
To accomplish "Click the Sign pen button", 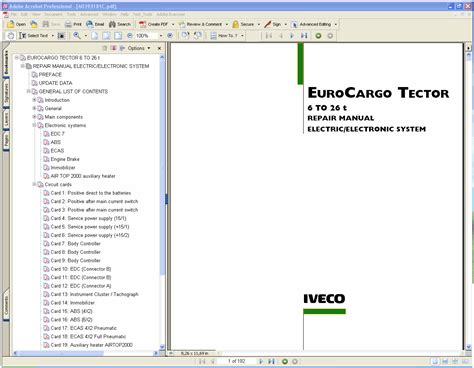I will click(273, 24).
